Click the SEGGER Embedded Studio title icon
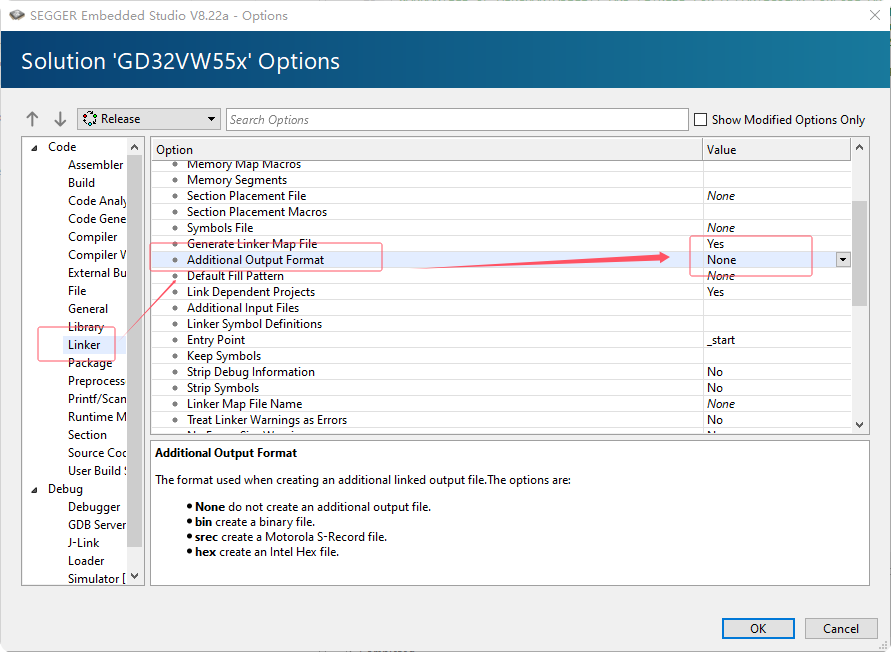 [x=16, y=15]
